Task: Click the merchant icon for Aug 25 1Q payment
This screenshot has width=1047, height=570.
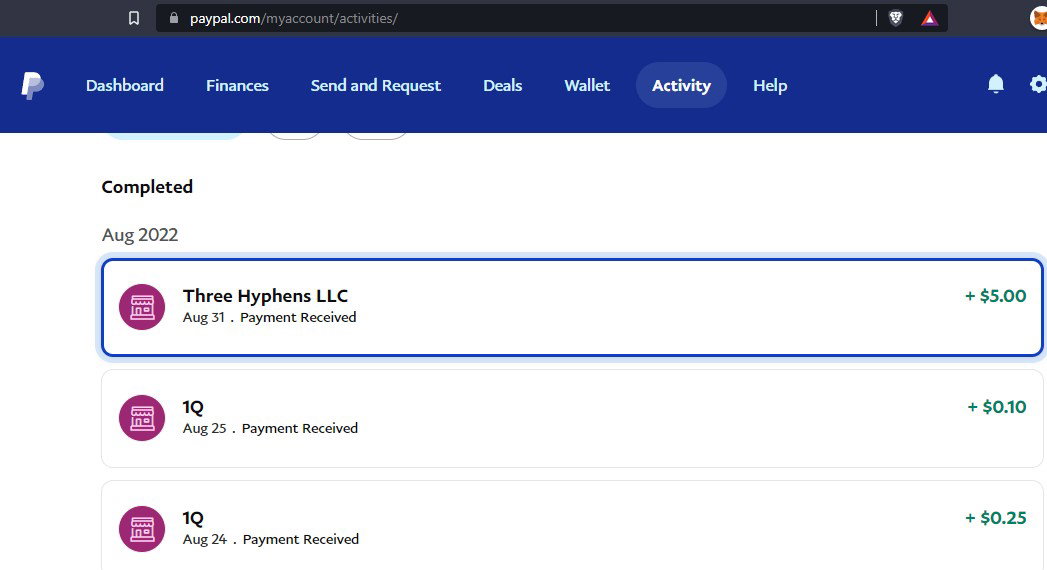Action: tap(142, 418)
